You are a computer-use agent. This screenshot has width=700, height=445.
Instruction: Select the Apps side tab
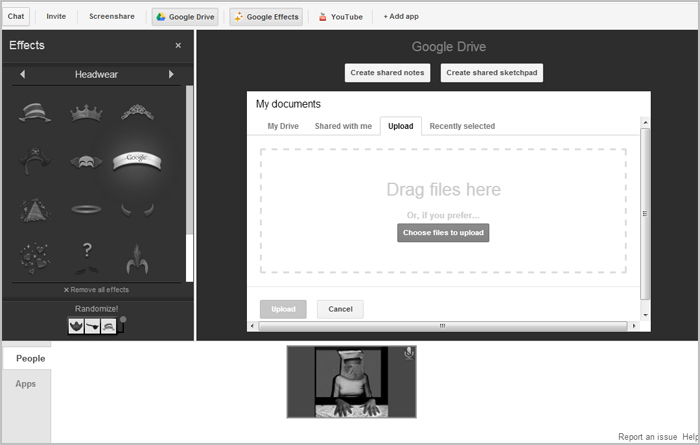pos(26,384)
